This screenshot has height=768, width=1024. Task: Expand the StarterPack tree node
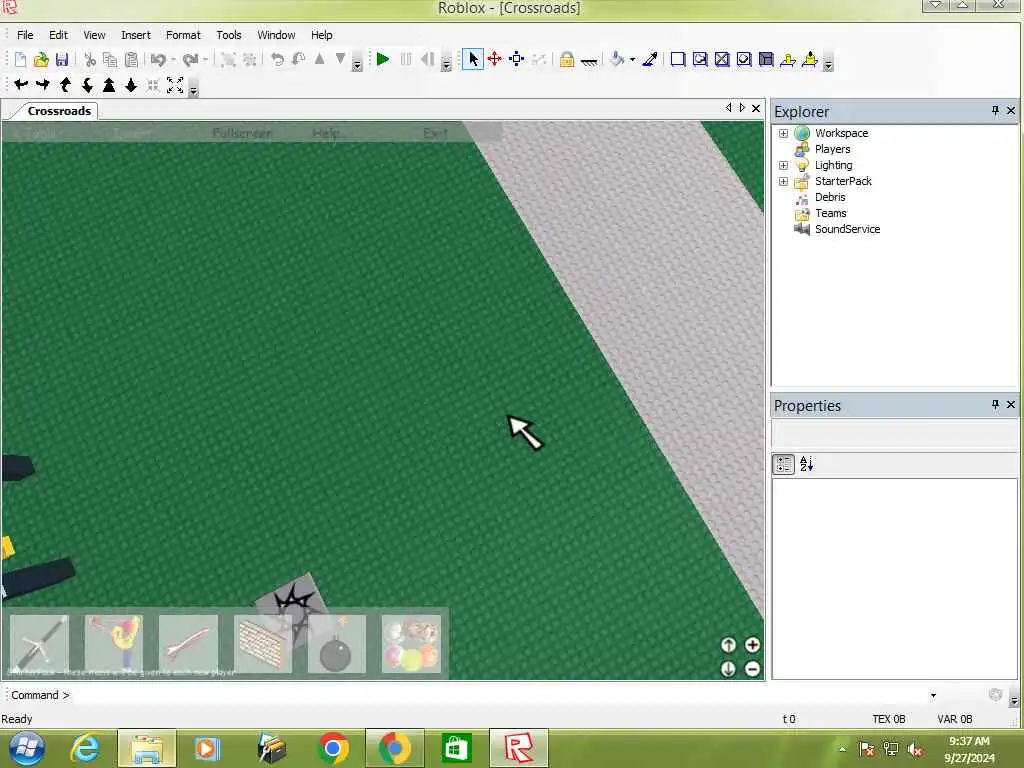783,182
